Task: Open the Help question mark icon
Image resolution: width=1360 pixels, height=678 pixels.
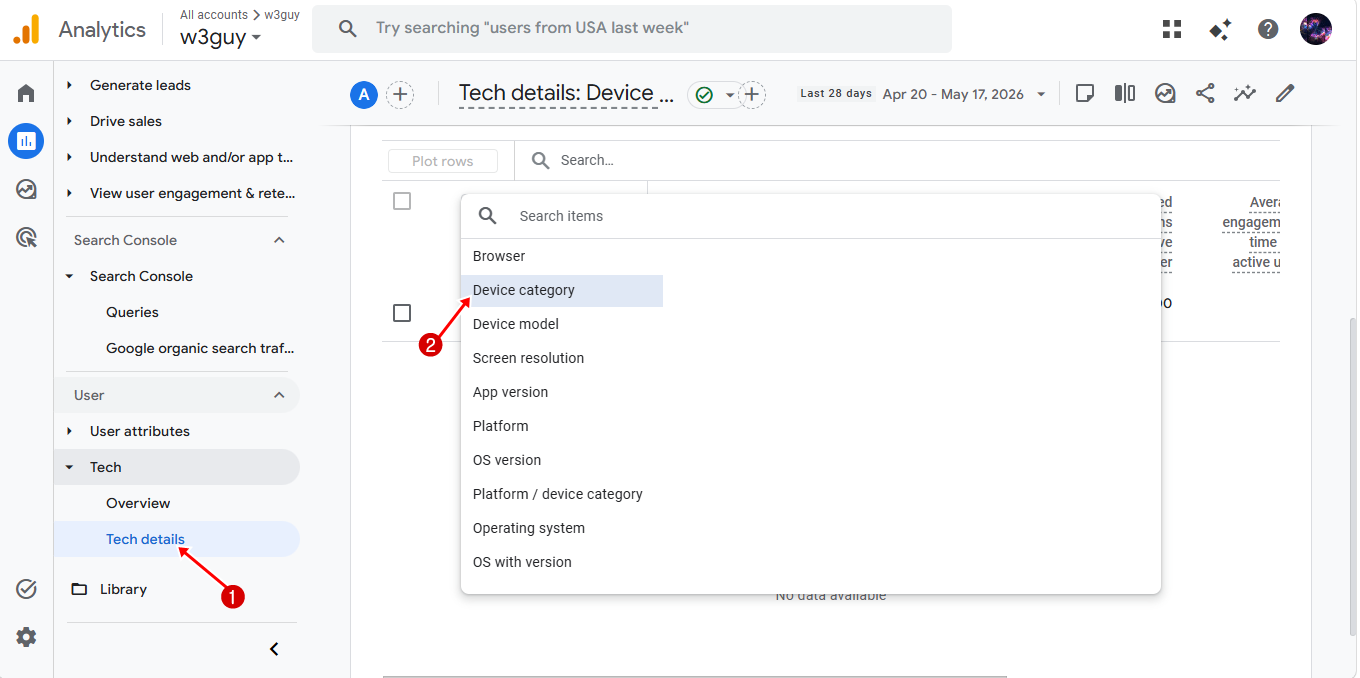Action: (x=1268, y=29)
